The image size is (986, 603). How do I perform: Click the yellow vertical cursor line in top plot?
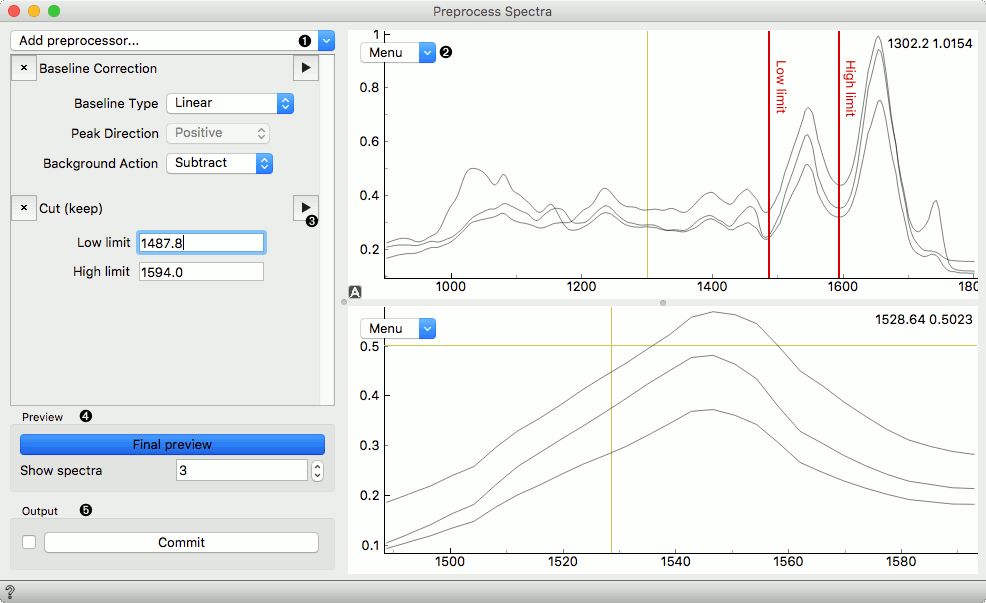[x=647, y=154]
